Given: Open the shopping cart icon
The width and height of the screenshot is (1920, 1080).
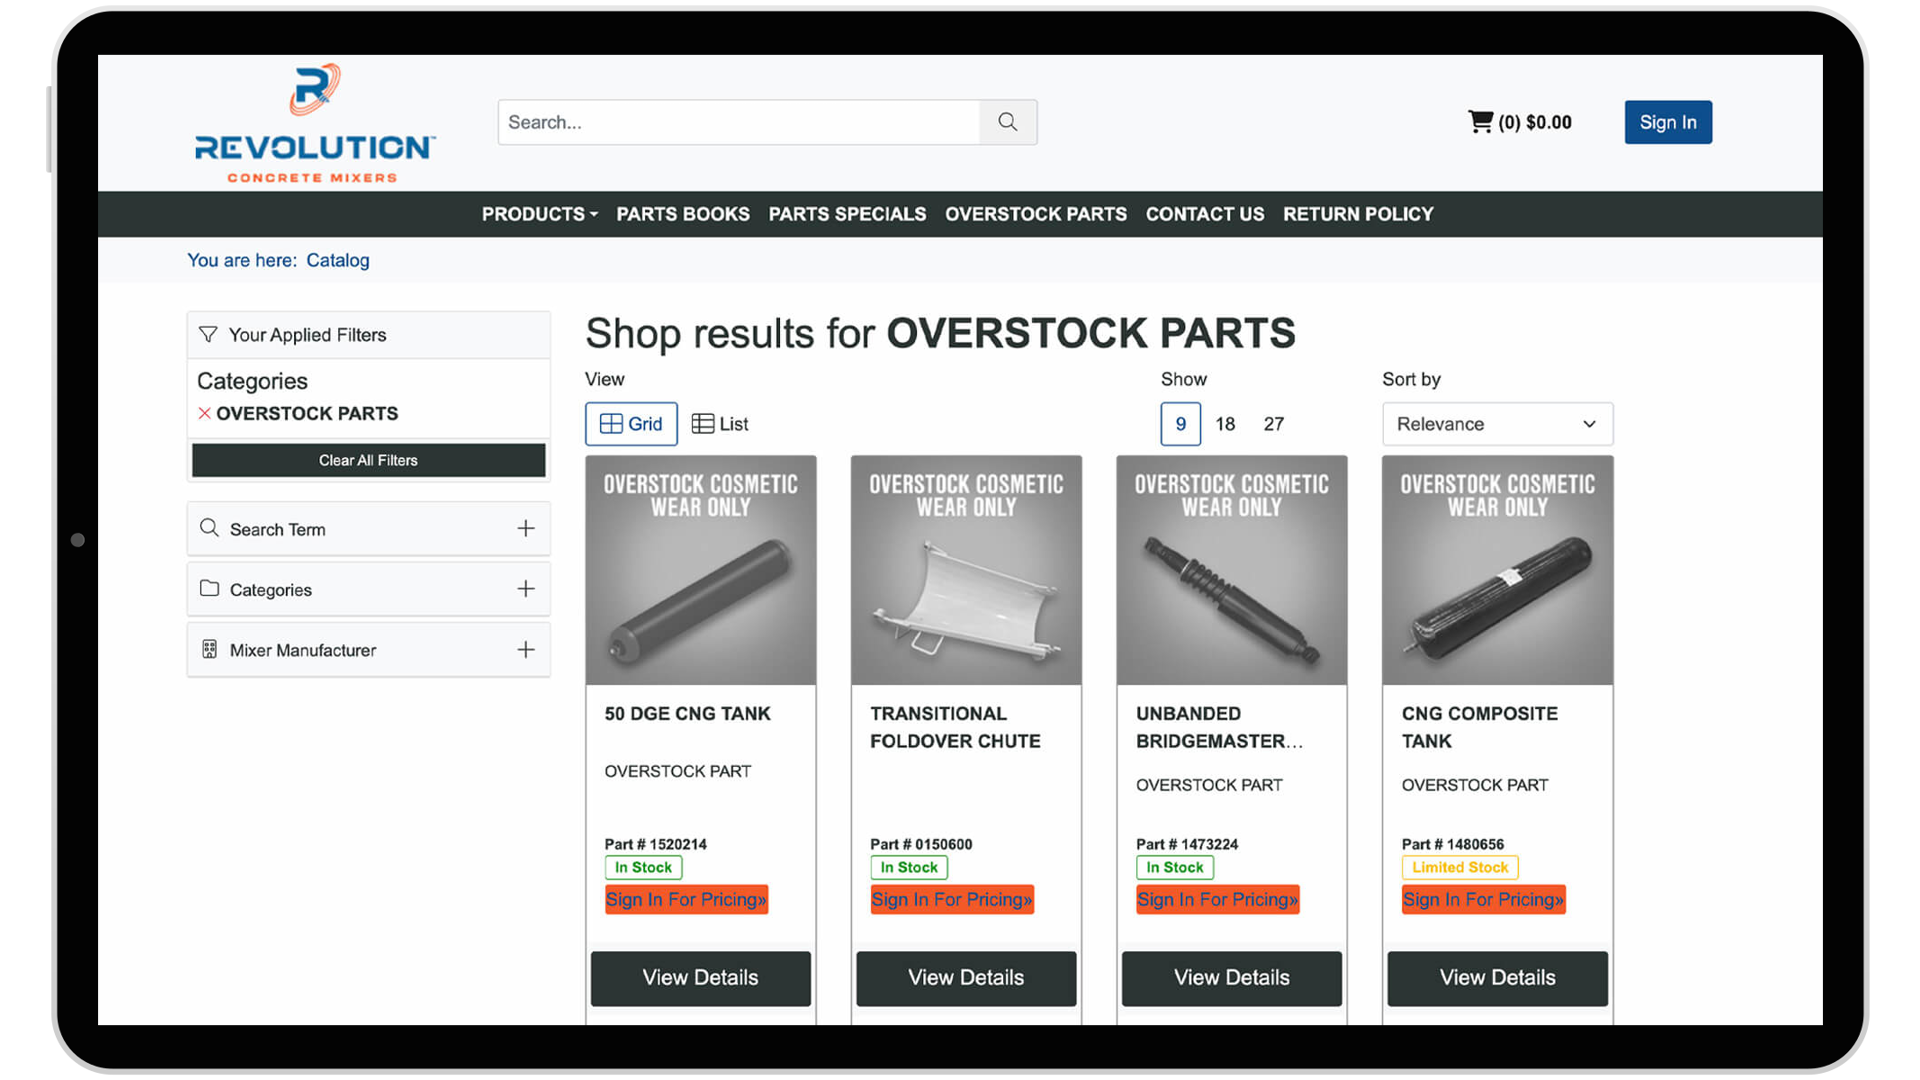Looking at the screenshot, I should (x=1482, y=120).
